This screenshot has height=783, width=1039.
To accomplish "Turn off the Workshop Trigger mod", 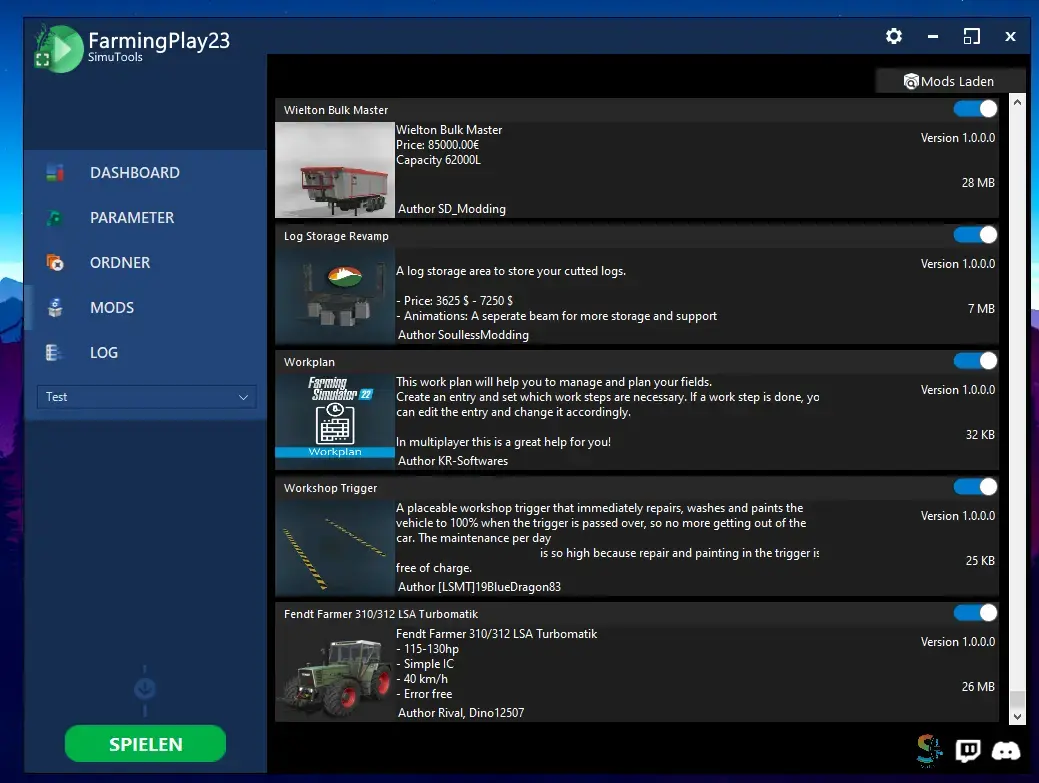I will (x=975, y=487).
